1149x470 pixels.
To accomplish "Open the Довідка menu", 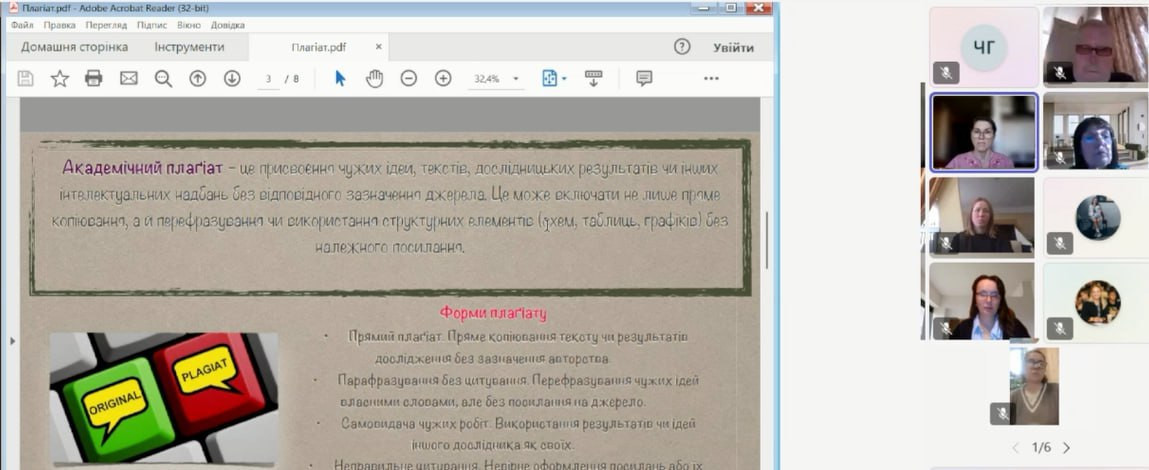I will point(228,25).
